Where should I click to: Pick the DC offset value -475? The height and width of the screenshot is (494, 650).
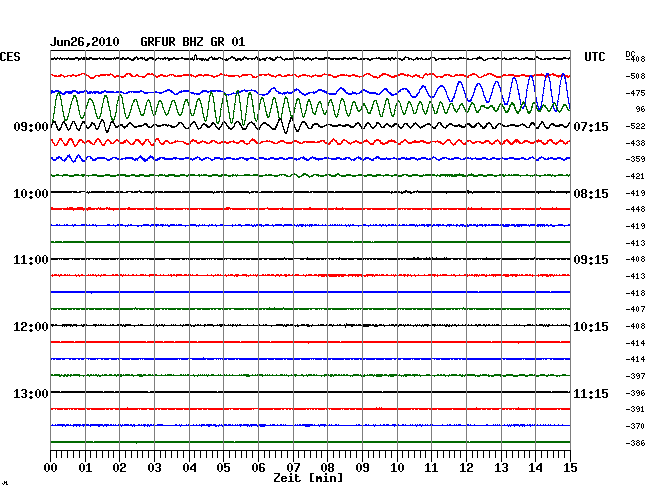coord(635,93)
